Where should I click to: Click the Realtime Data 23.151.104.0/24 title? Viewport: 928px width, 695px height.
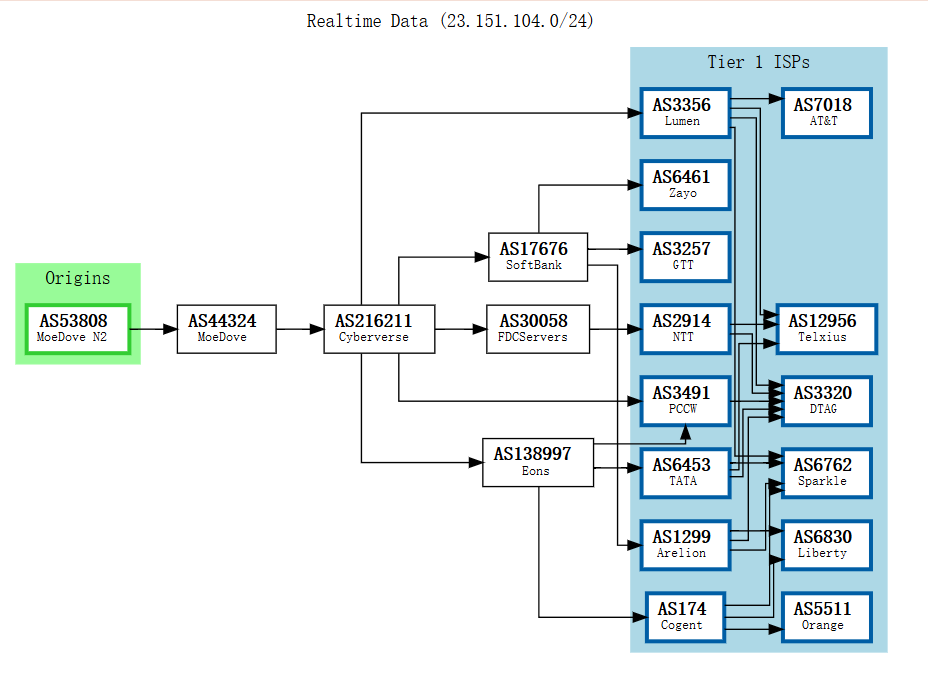pos(450,21)
